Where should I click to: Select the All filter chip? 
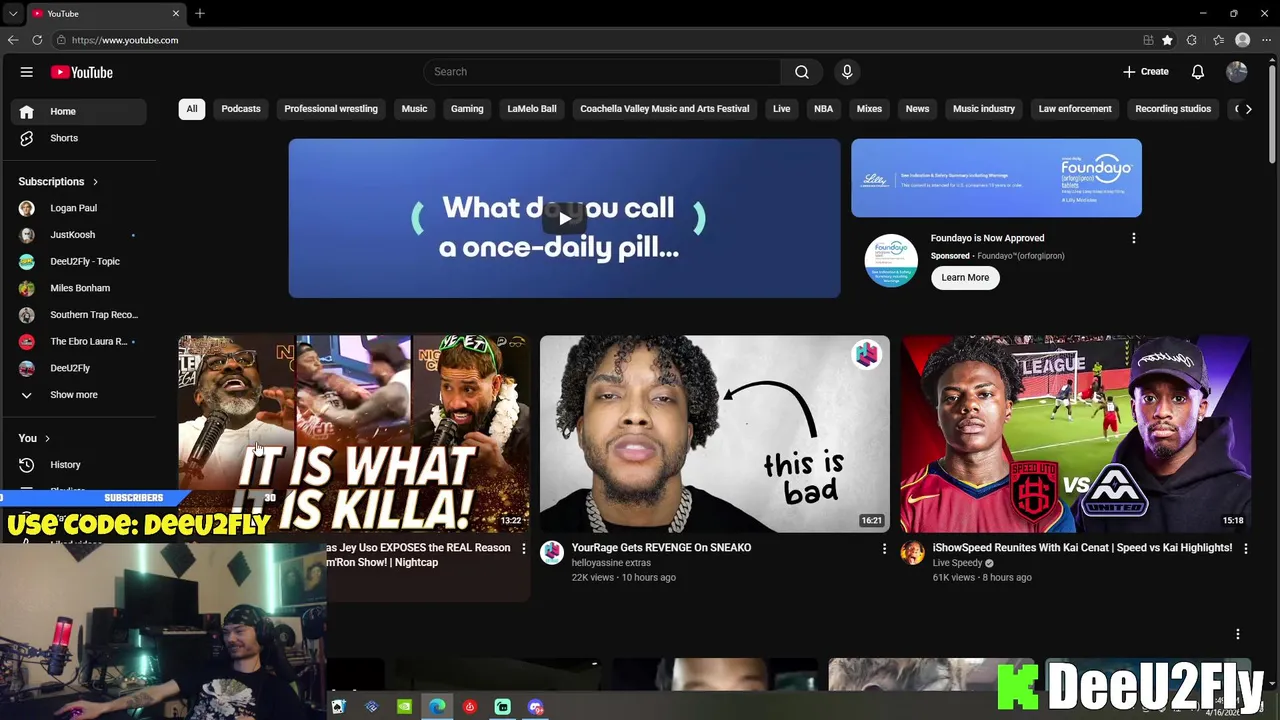click(192, 109)
